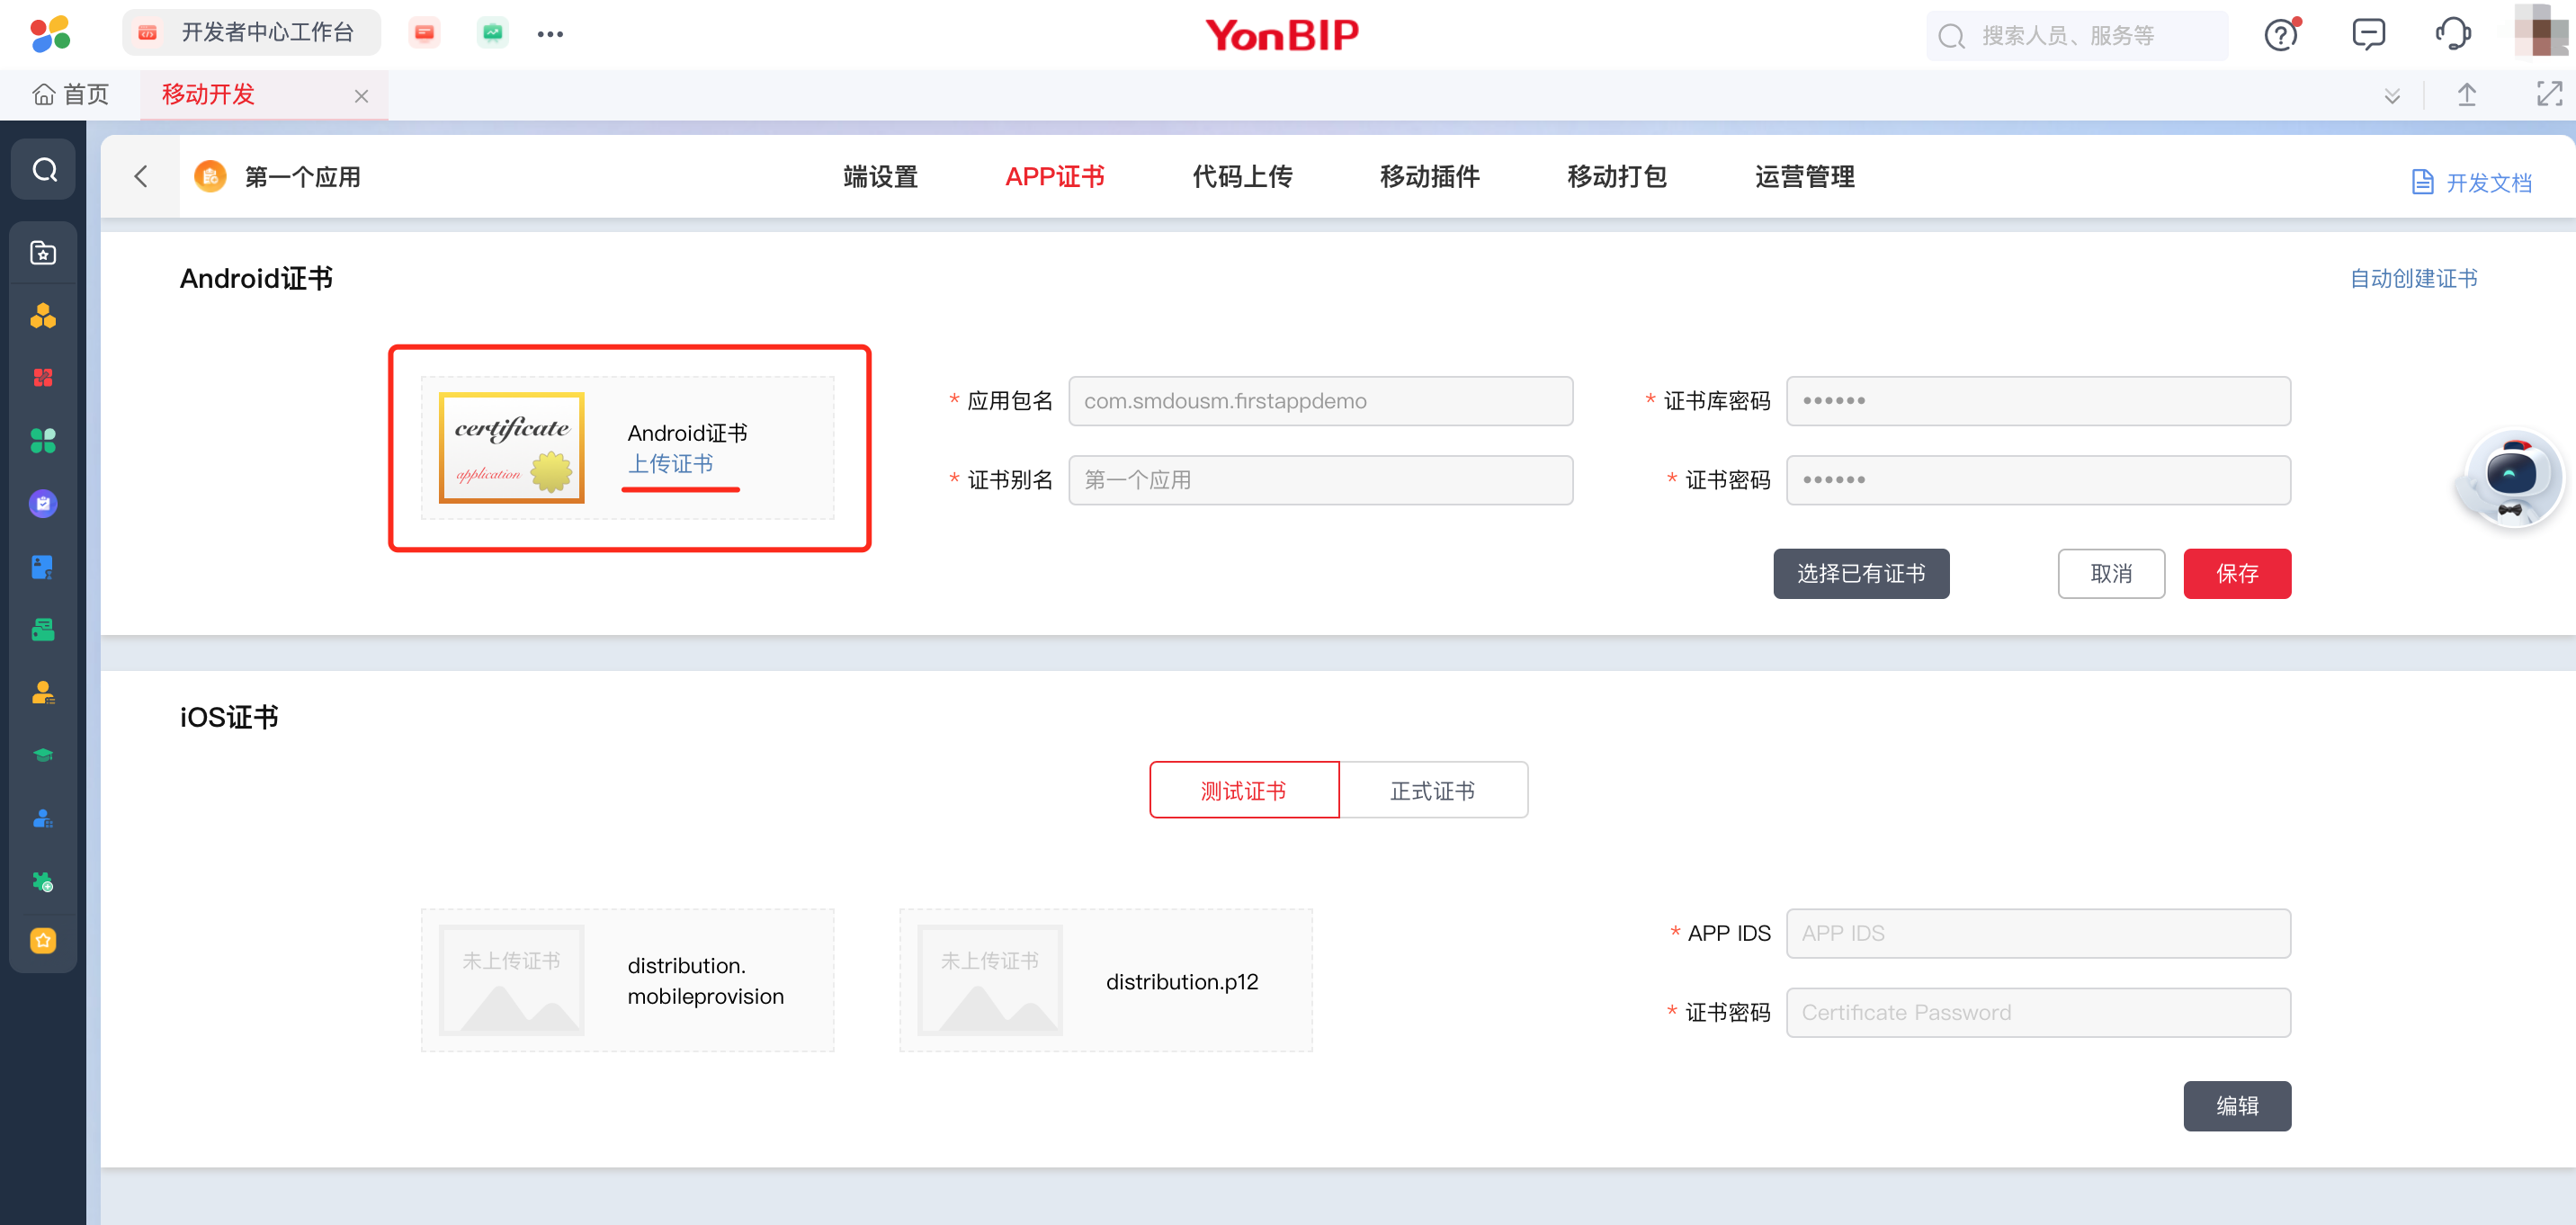Open the 移动打包 tab
This screenshot has width=2576, height=1225.
pos(1616,177)
